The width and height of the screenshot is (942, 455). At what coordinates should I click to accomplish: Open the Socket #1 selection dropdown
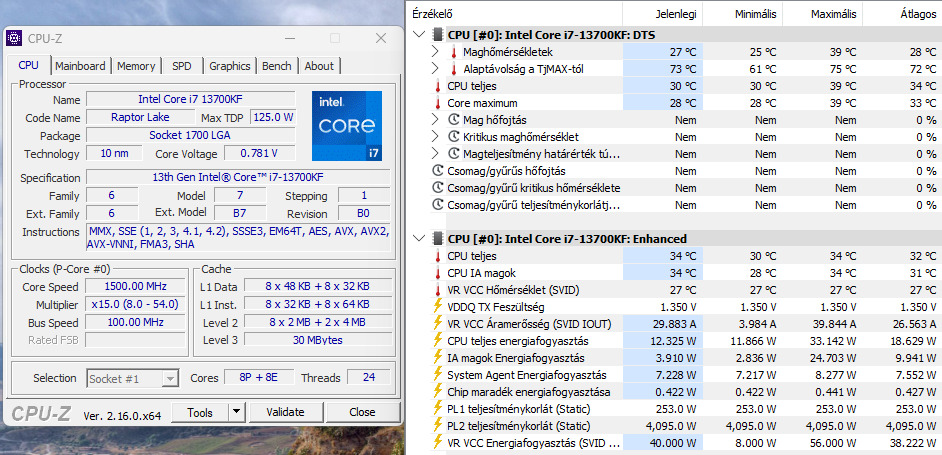tap(171, 378)
